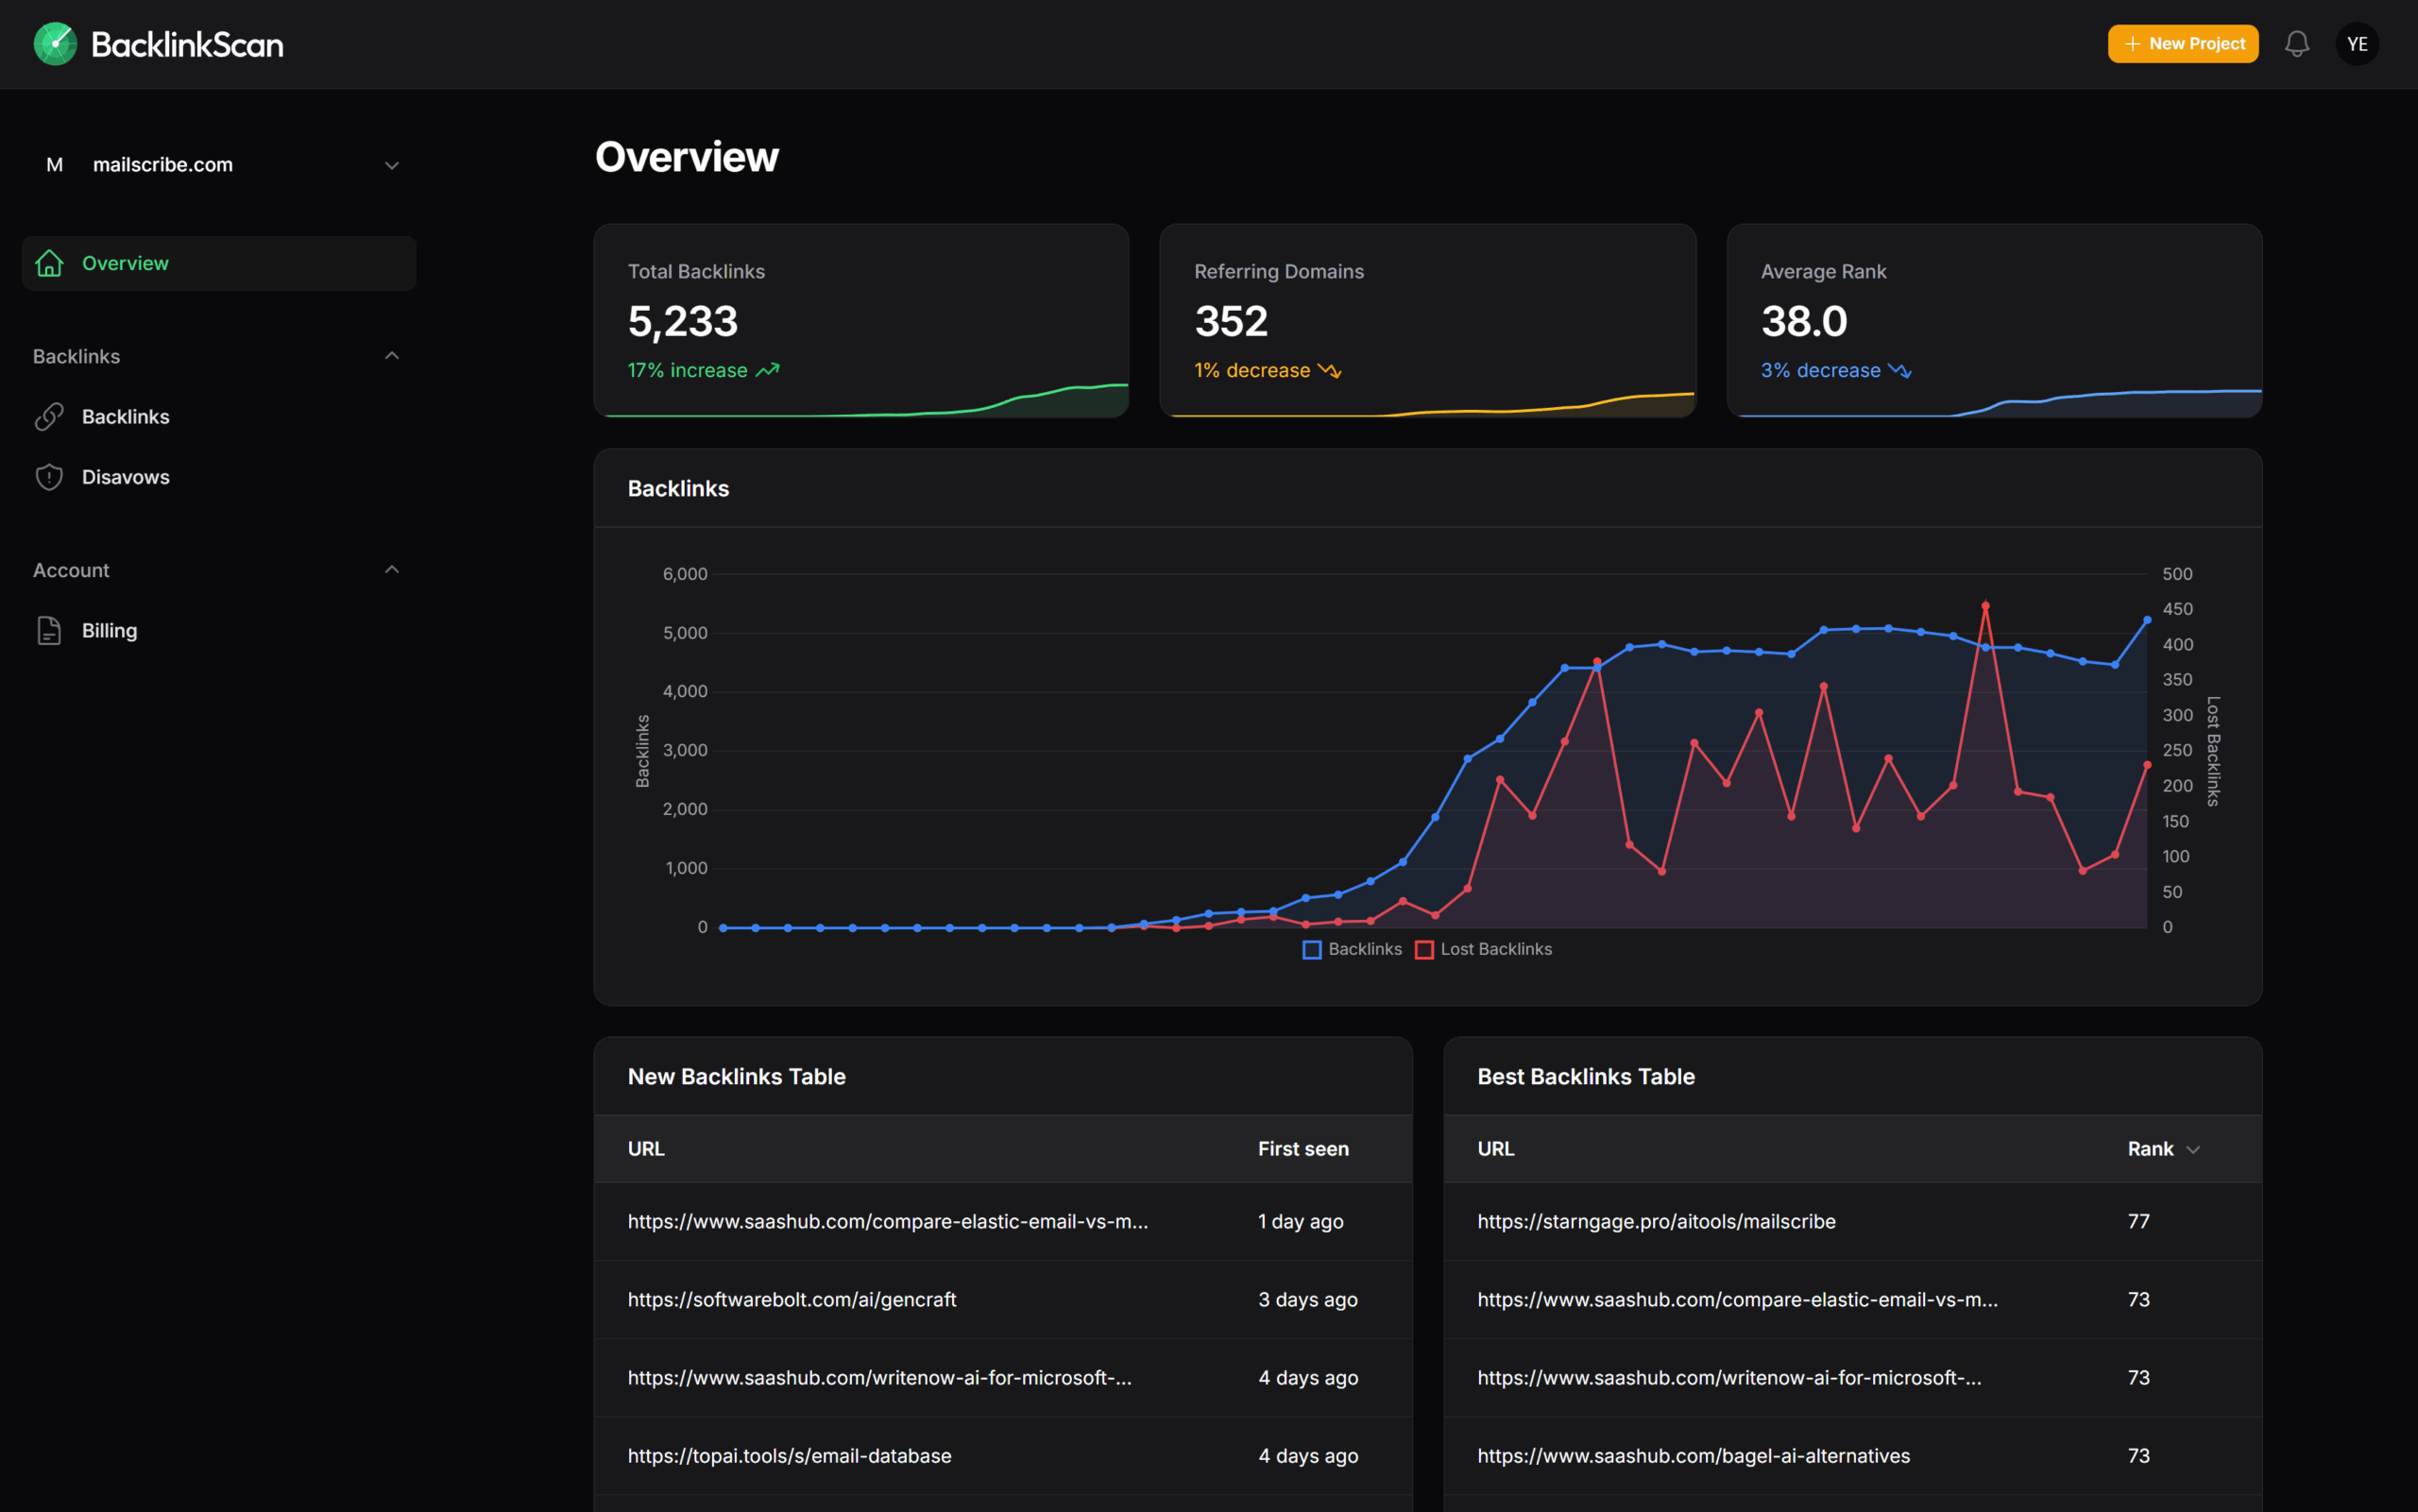This screenshot has width=2418, height=1512.
Task: Click the BacklinkScan brand name
Action: coord(188,44)
